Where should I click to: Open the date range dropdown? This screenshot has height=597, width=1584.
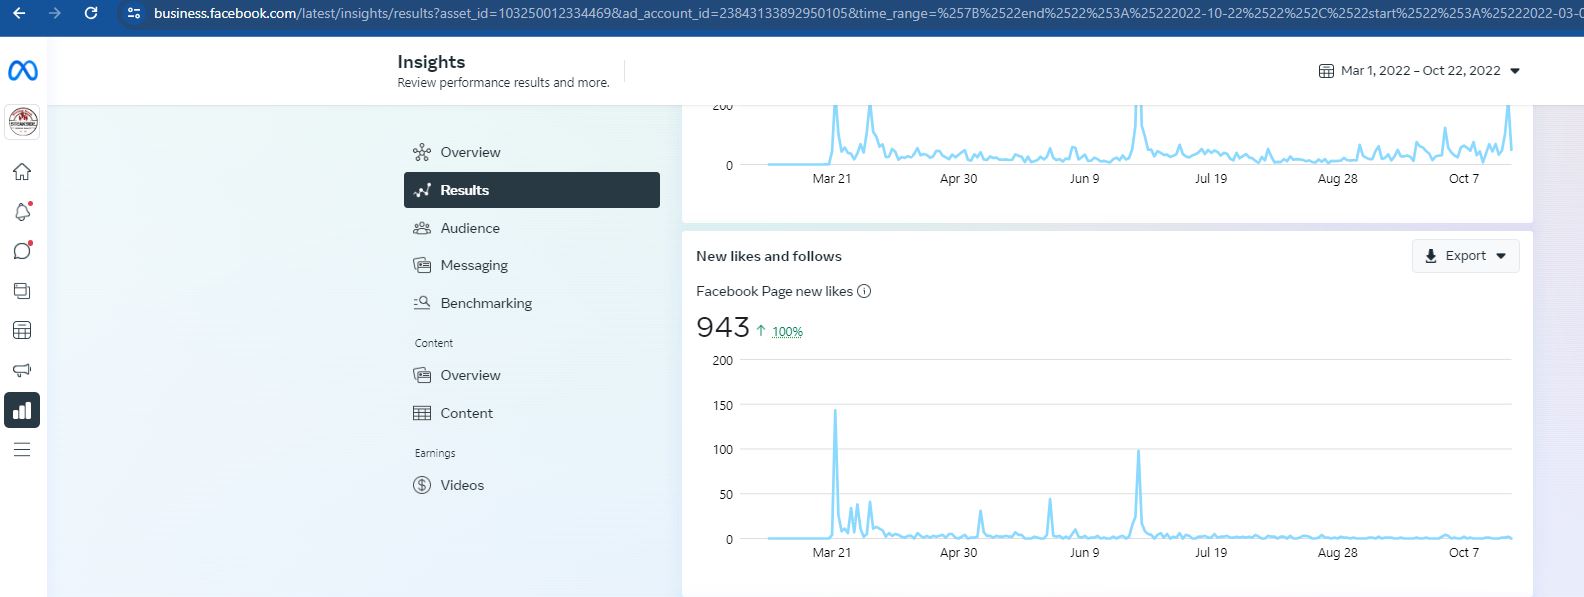click(x=1419, y=71)
